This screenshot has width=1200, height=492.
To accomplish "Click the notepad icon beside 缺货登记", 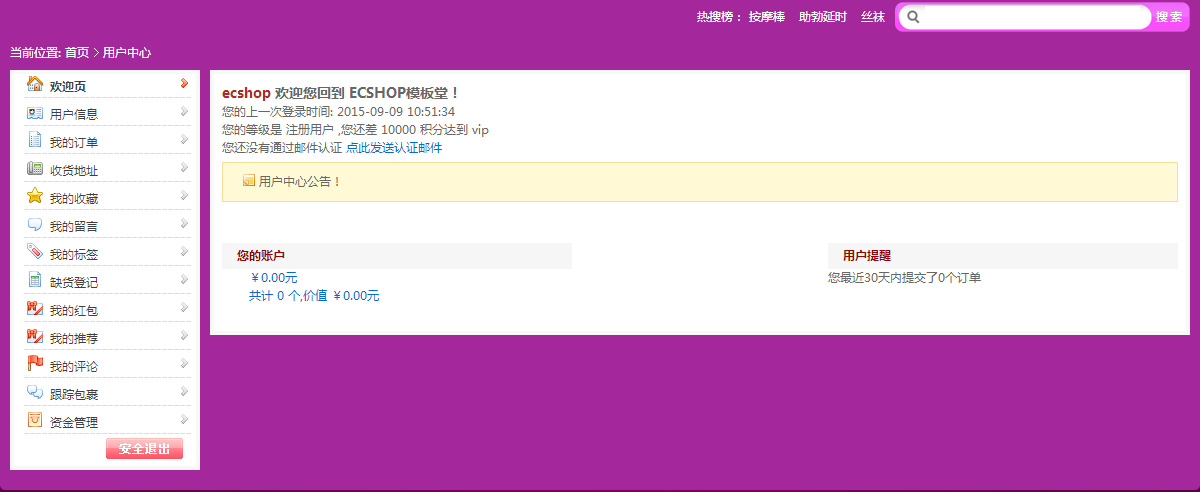I will click(35, 280).
